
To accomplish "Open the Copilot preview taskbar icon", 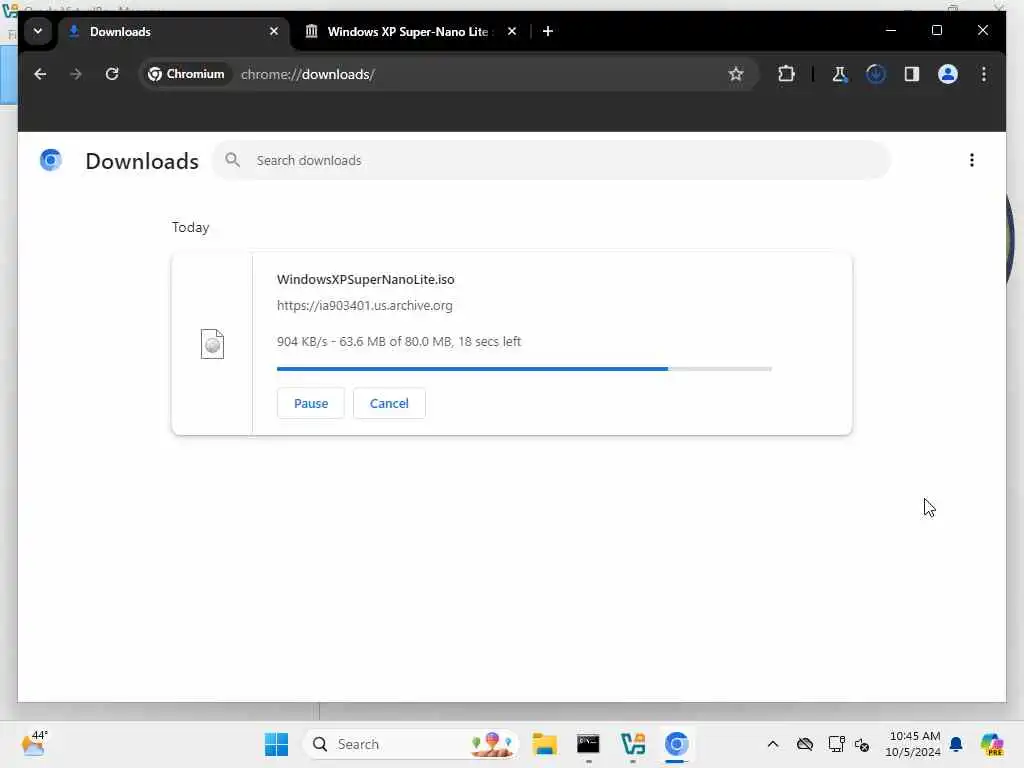I will tap(991, 744).
